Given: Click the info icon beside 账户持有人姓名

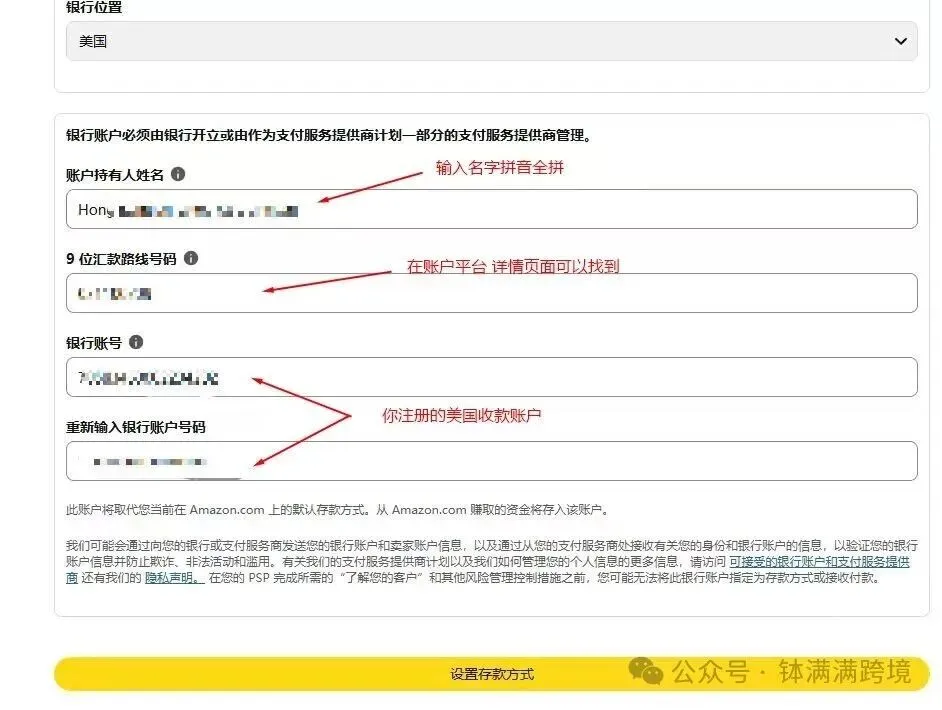Looking at the screenshot, I should [x=177, y=172].
